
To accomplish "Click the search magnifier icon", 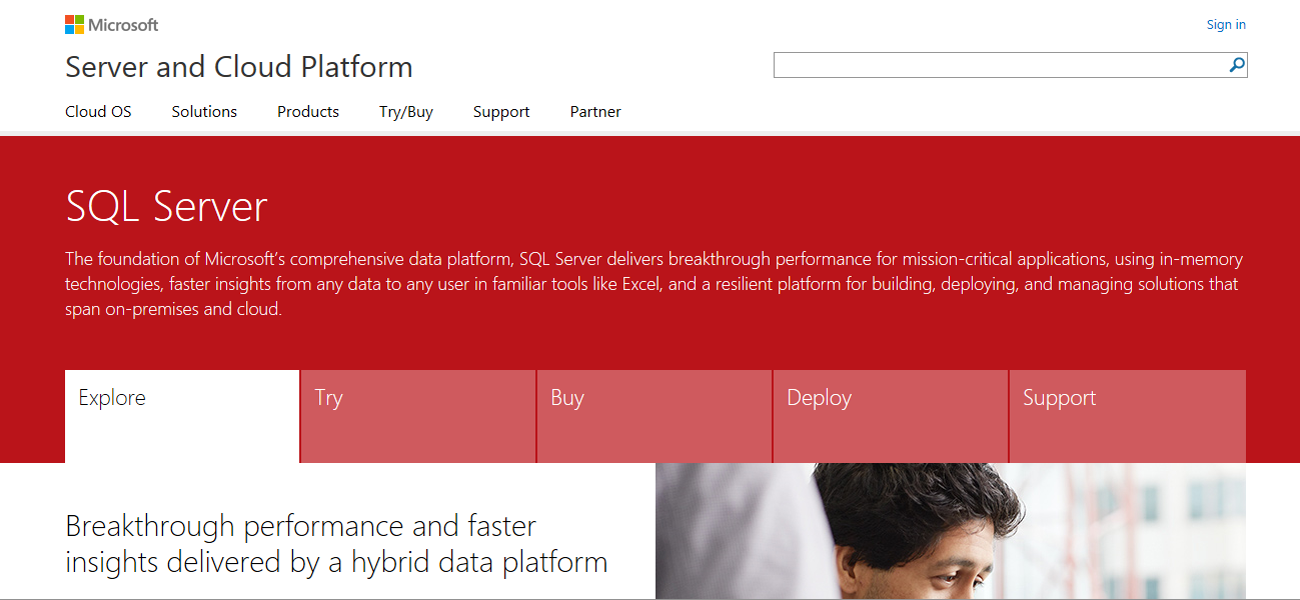I will tap(1237, 65).
